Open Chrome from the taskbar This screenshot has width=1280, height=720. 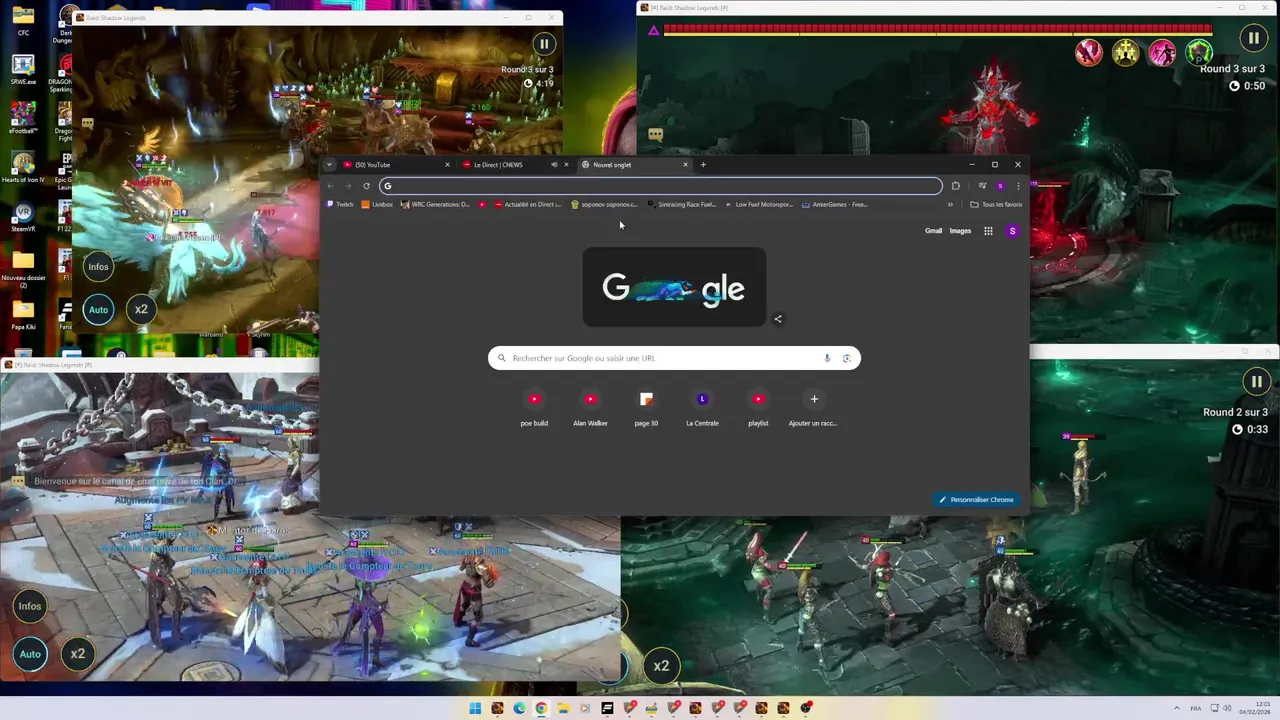tap(541, 709)
